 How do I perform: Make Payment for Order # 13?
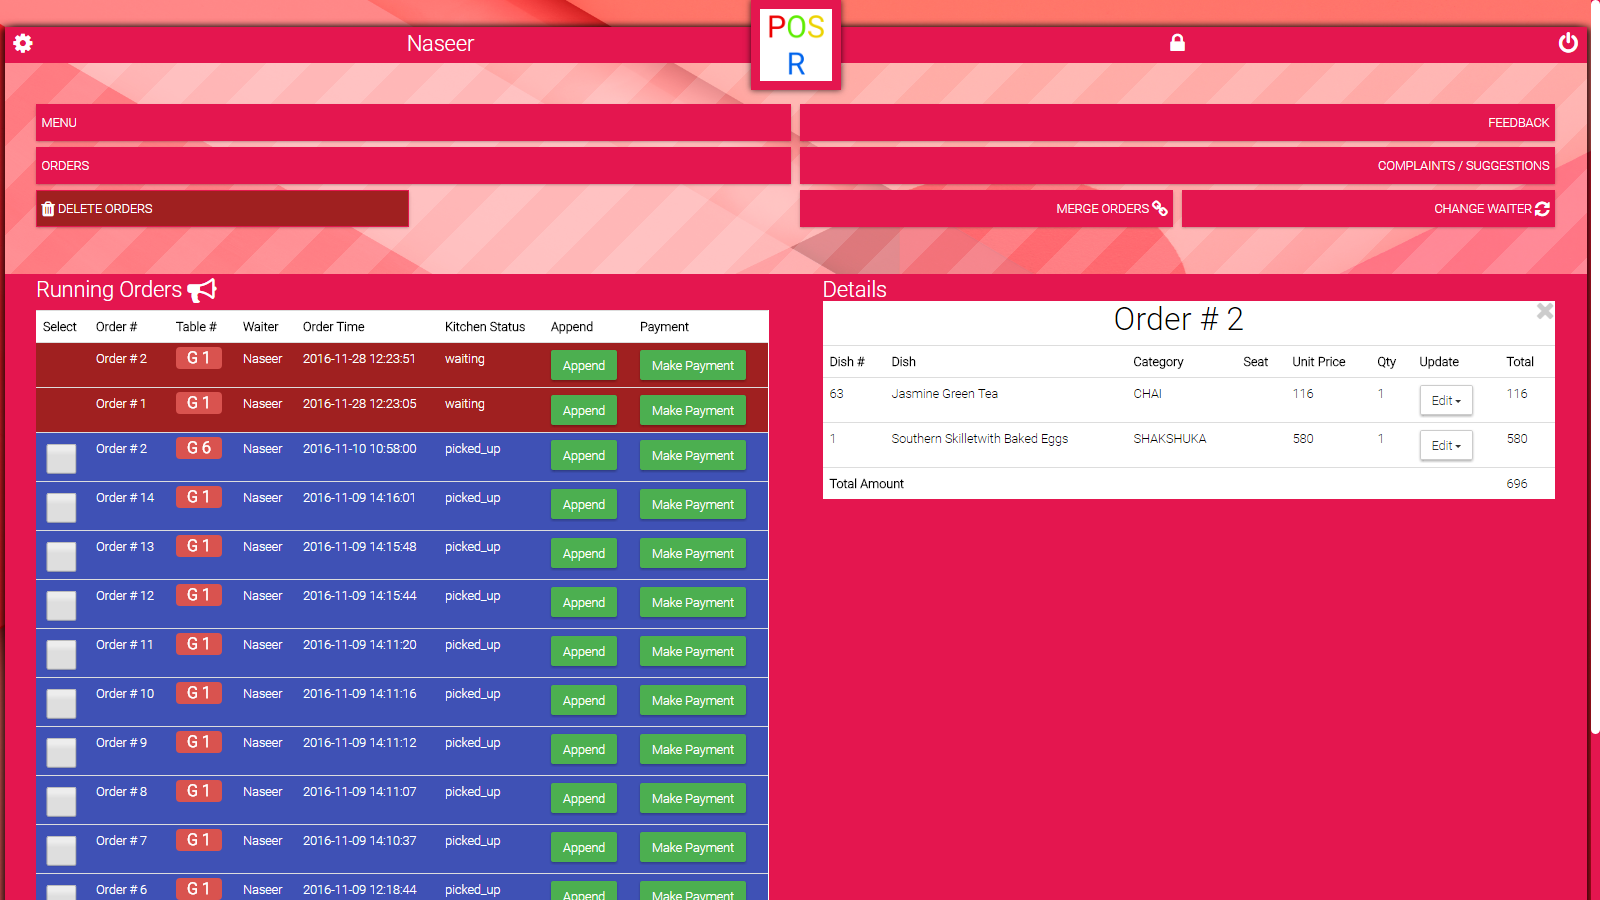pos(692,554)
